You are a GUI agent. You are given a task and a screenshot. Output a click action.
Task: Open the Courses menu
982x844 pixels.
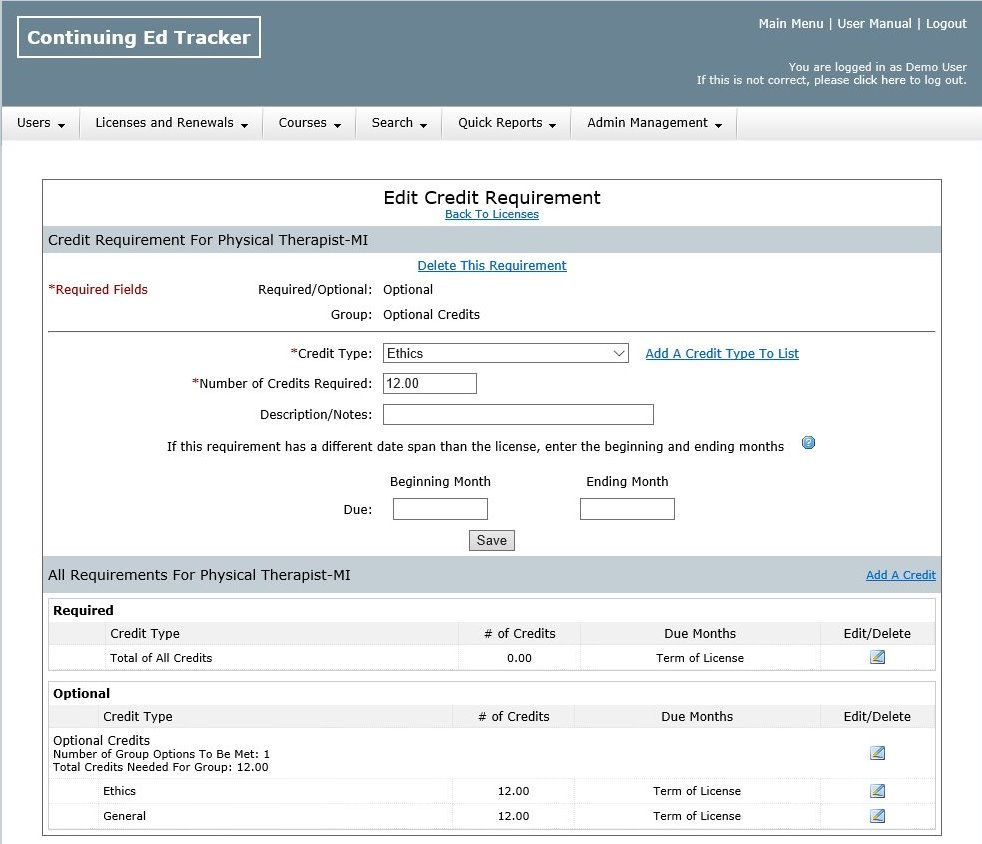point(309,123)
